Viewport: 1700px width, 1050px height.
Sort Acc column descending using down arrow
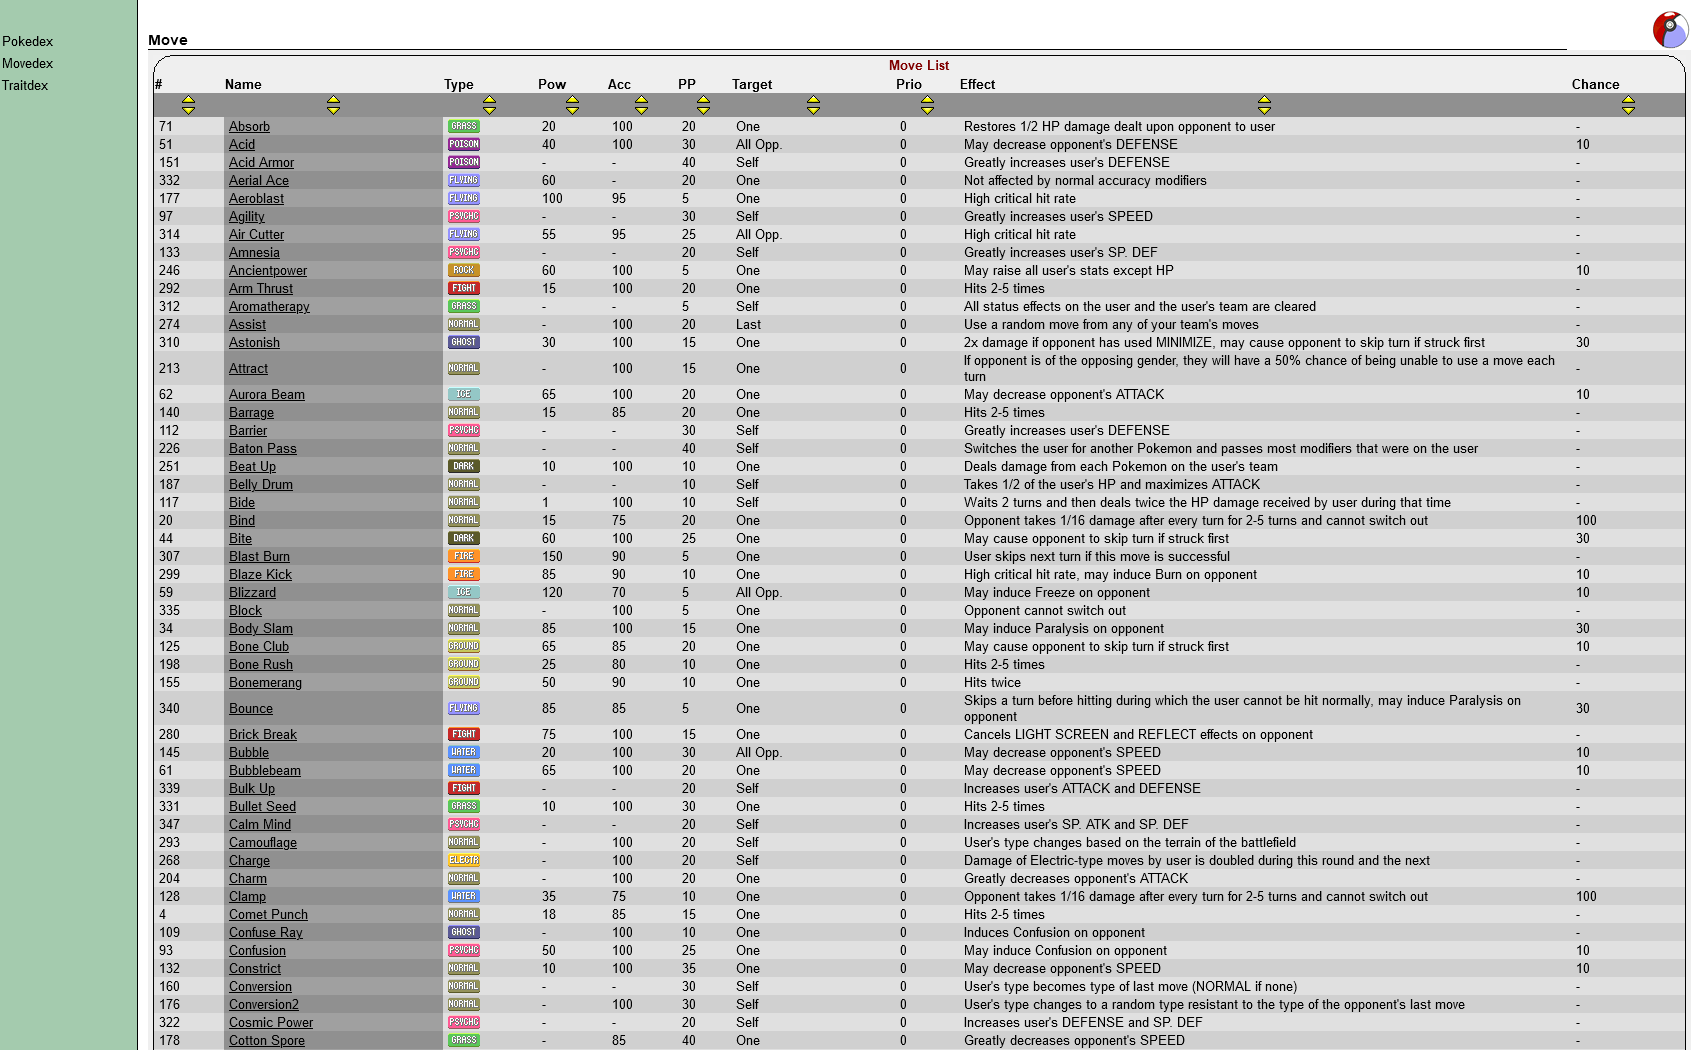click(641, 110)
